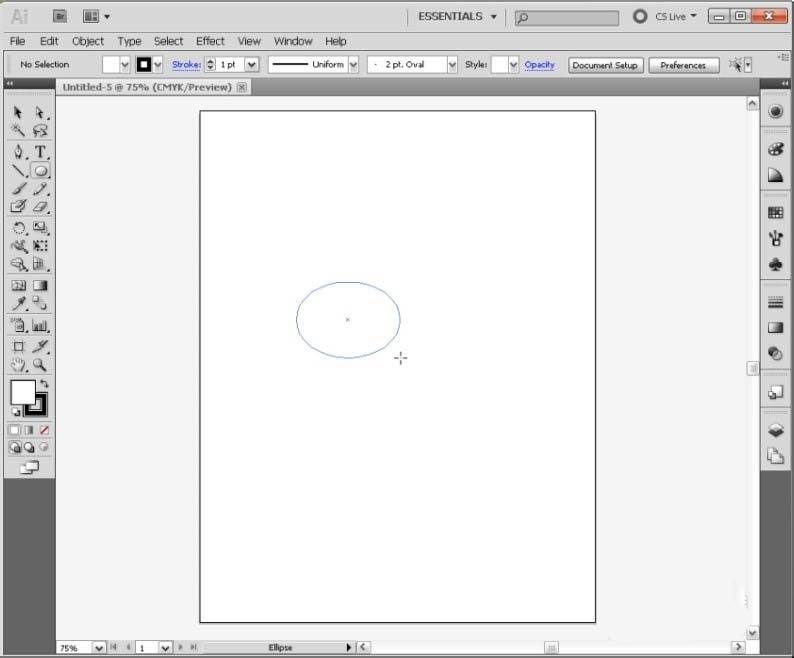Image resolution: width=794 pixels, height=658 pixels.
Task: Activate the Eyedropper tool
Action: [x=18, y=304]
